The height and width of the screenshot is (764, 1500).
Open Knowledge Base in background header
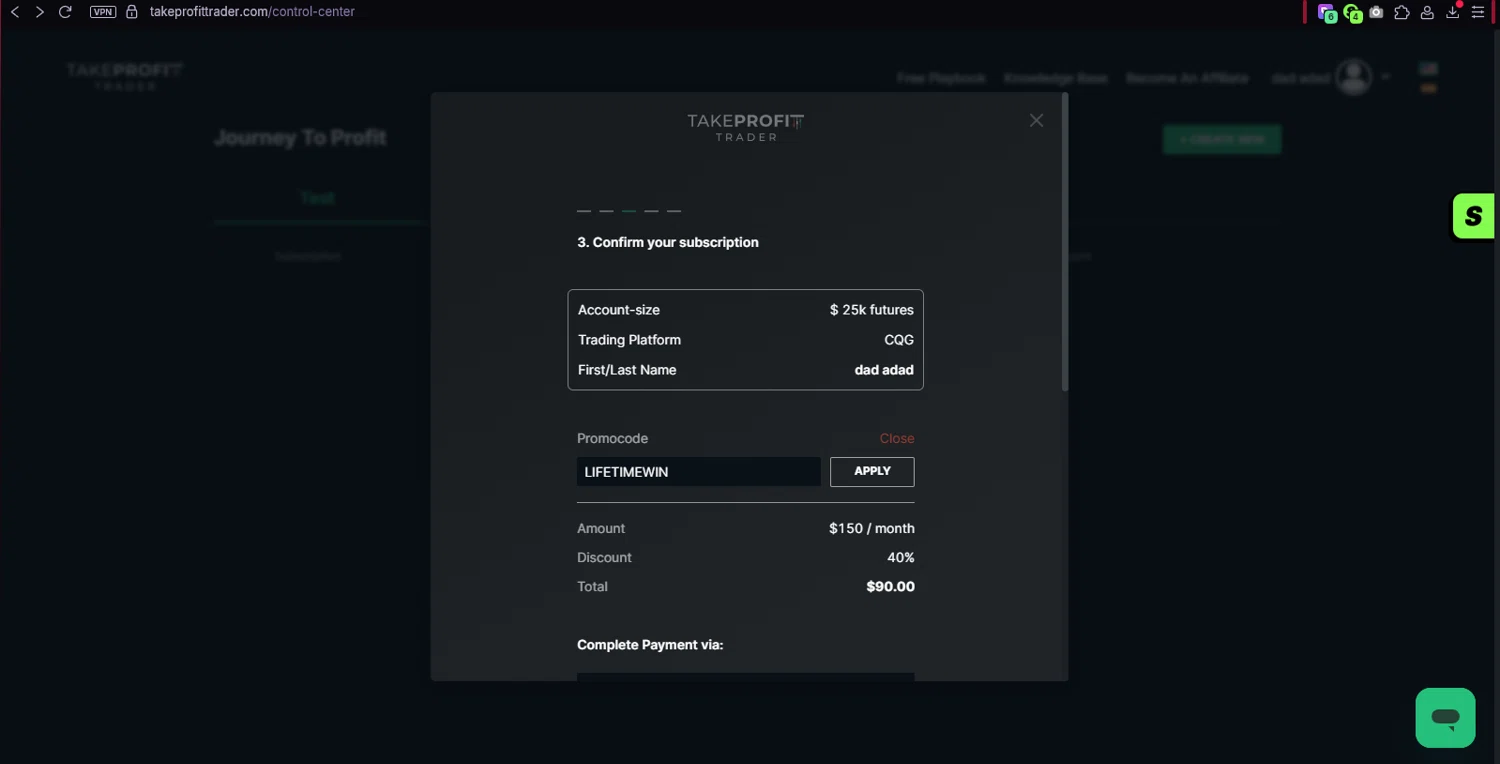(x=1056, y=78)
